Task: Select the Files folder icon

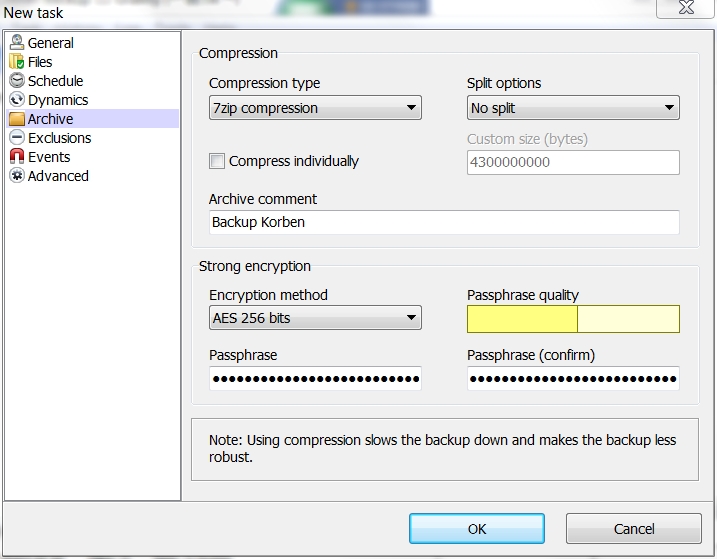Action: coord(17,61)
